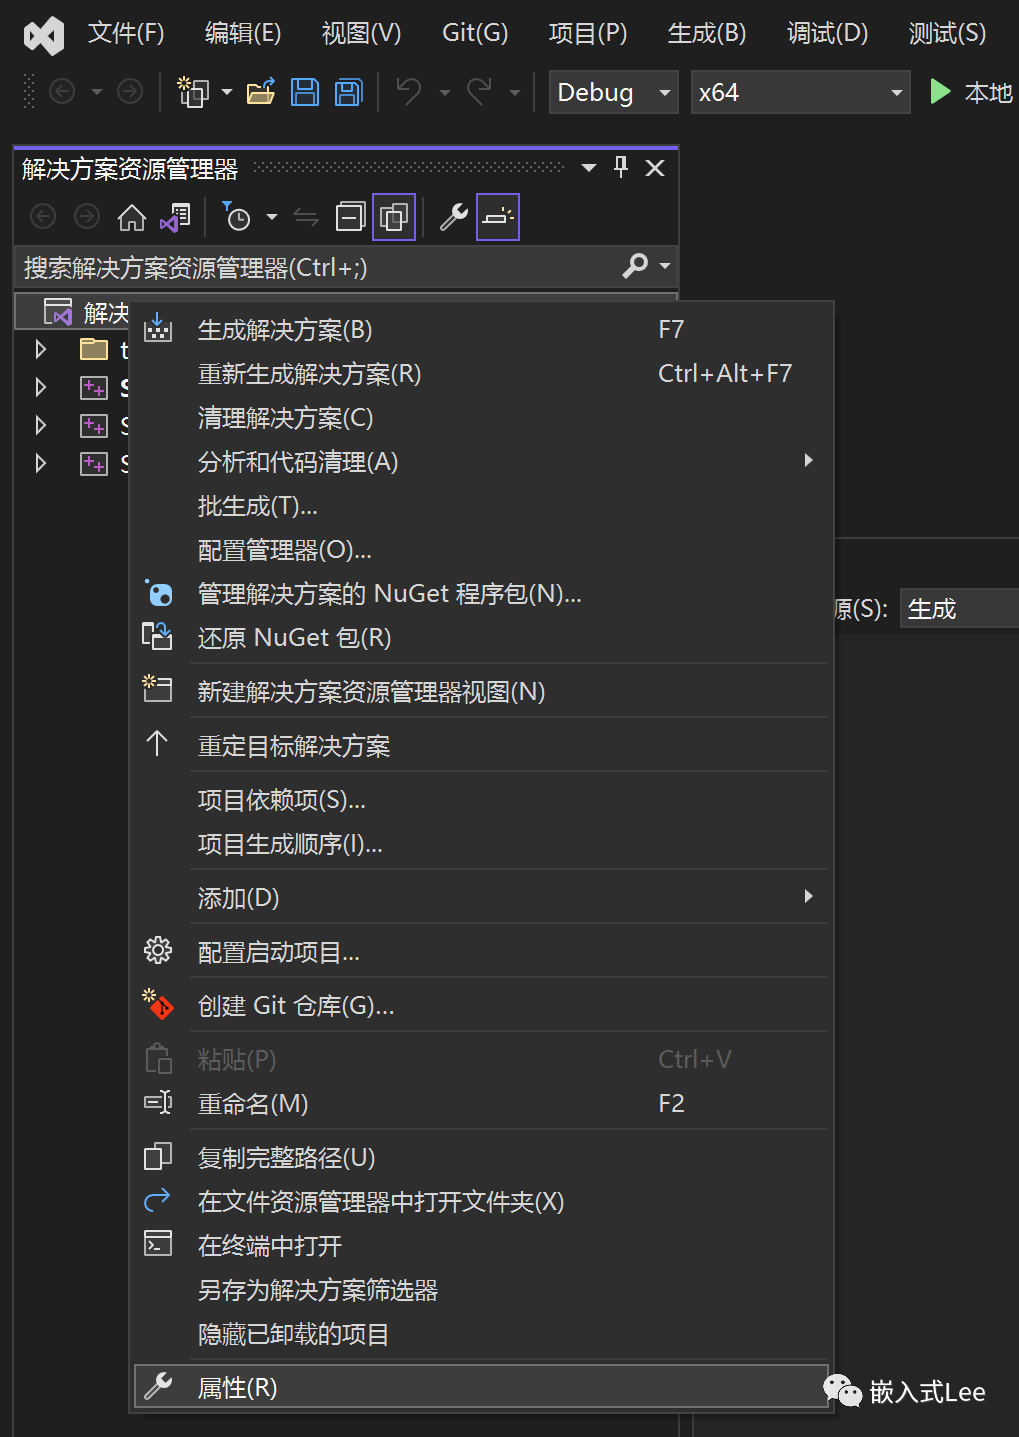This screenshot has width=1019, height=1437.
Task: Click the Save All files icon
Action: pyautogui.click(x=347, y=91)
